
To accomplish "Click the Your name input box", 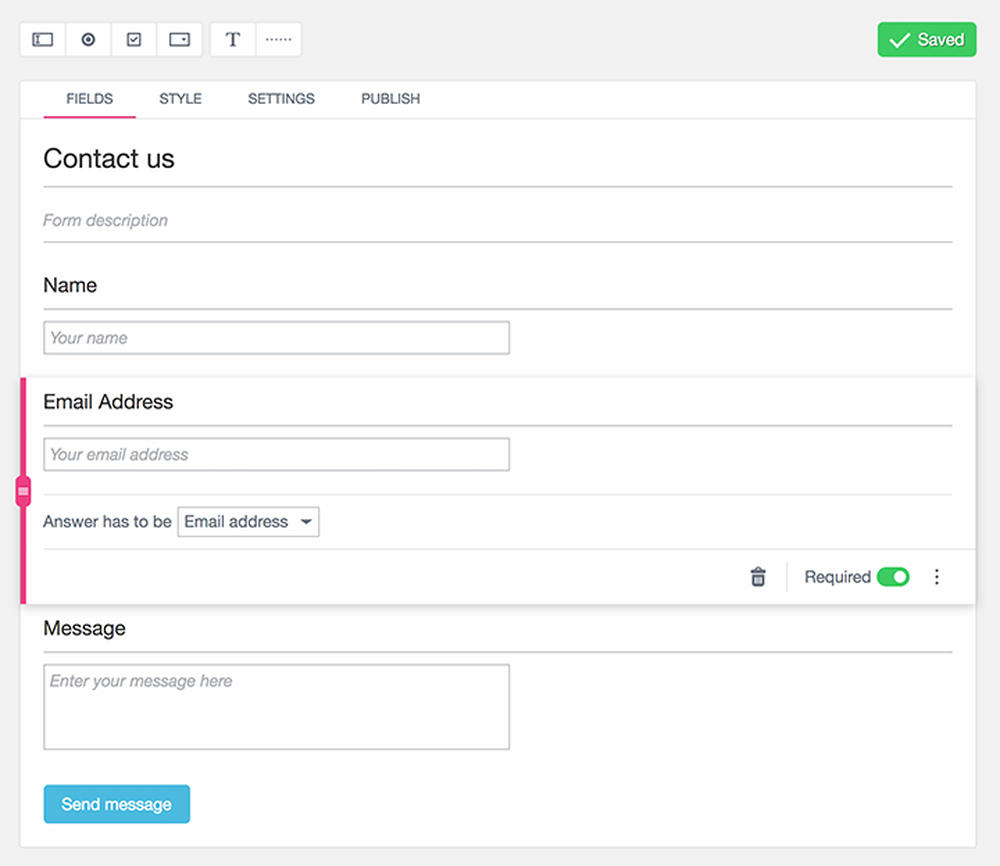I will (276, 338).
